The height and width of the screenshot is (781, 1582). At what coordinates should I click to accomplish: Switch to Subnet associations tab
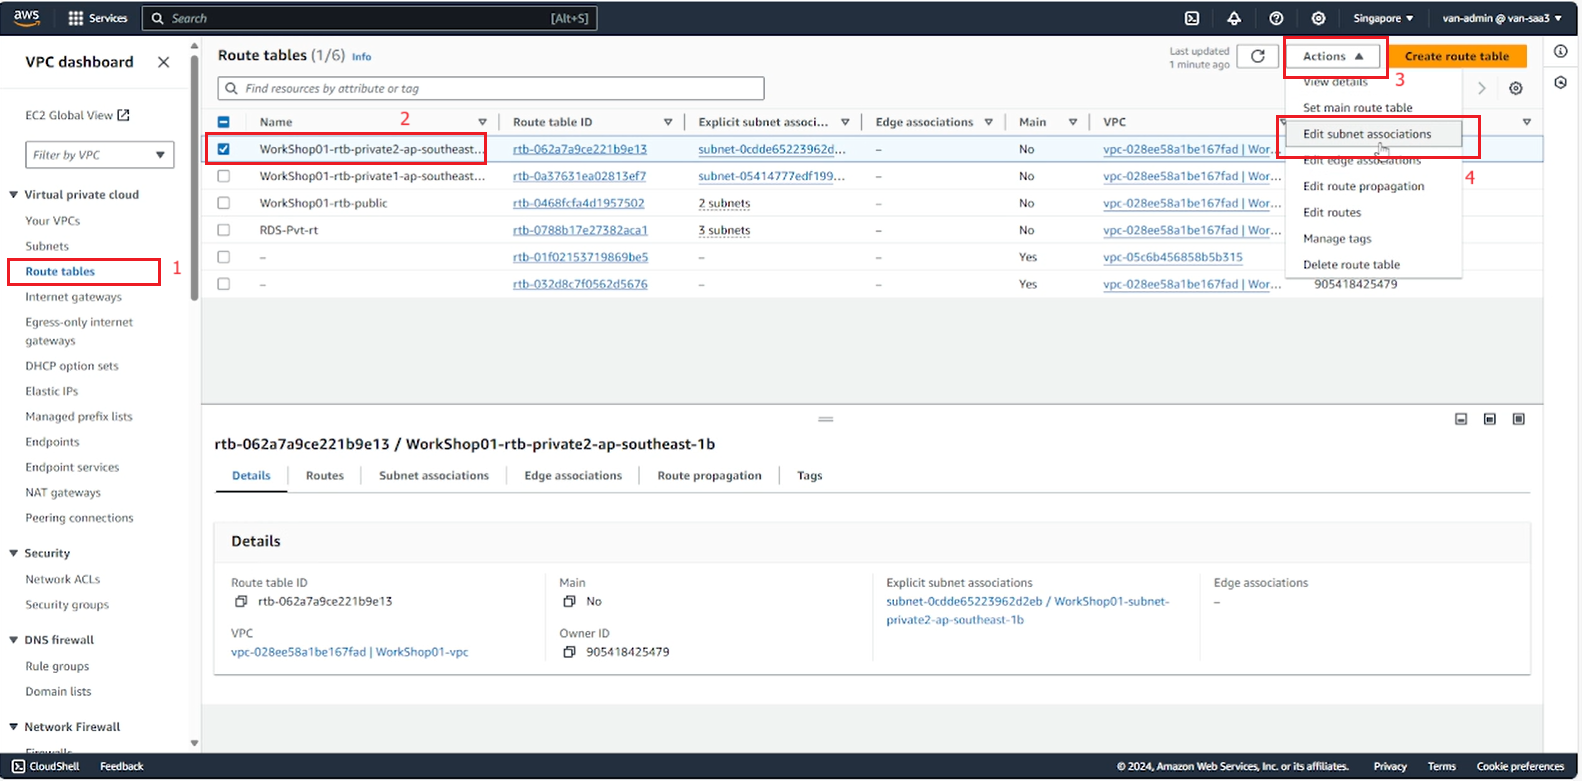tap(434, 476)
